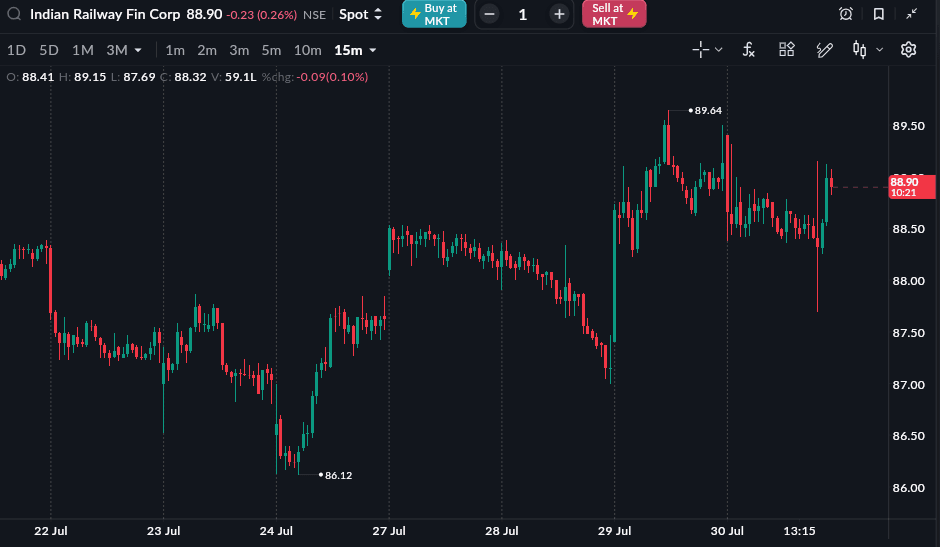Click the 27 Jul date label
This screenshot has height=547, width=940.
(x=389, y=531)
